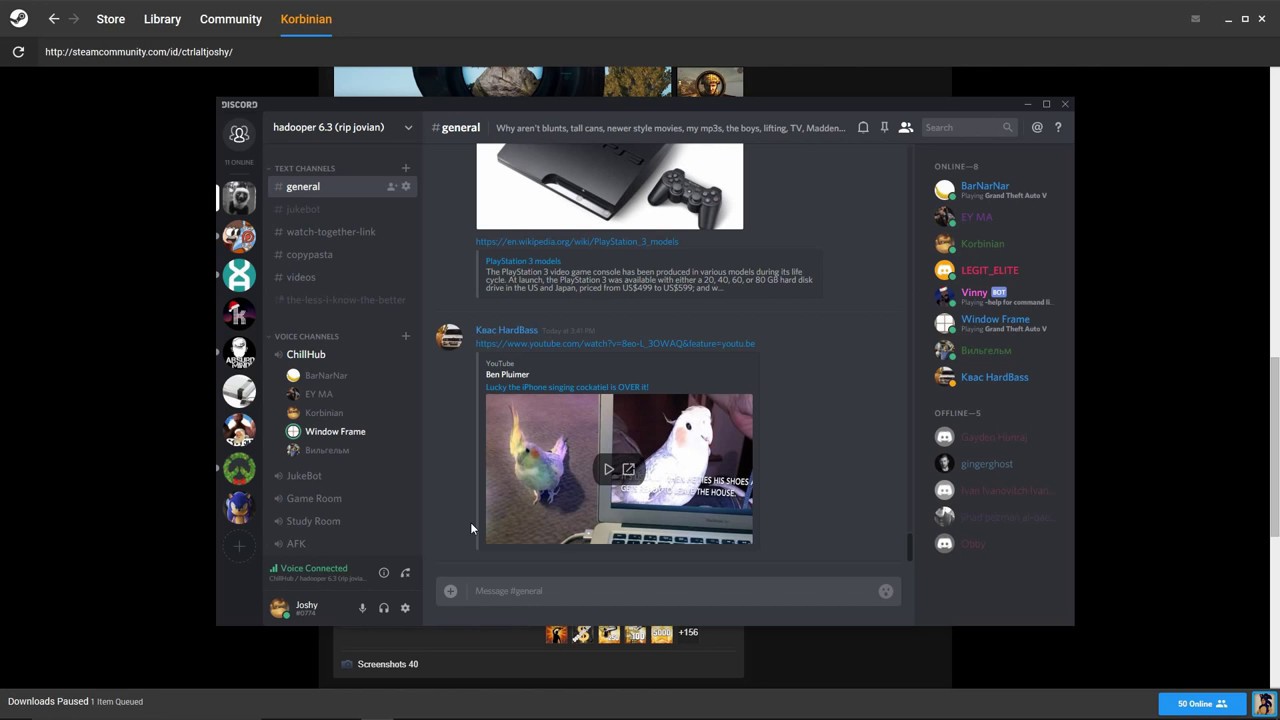Collapse the Voice Channels category
1280x720 pixels.
[306, 336]
